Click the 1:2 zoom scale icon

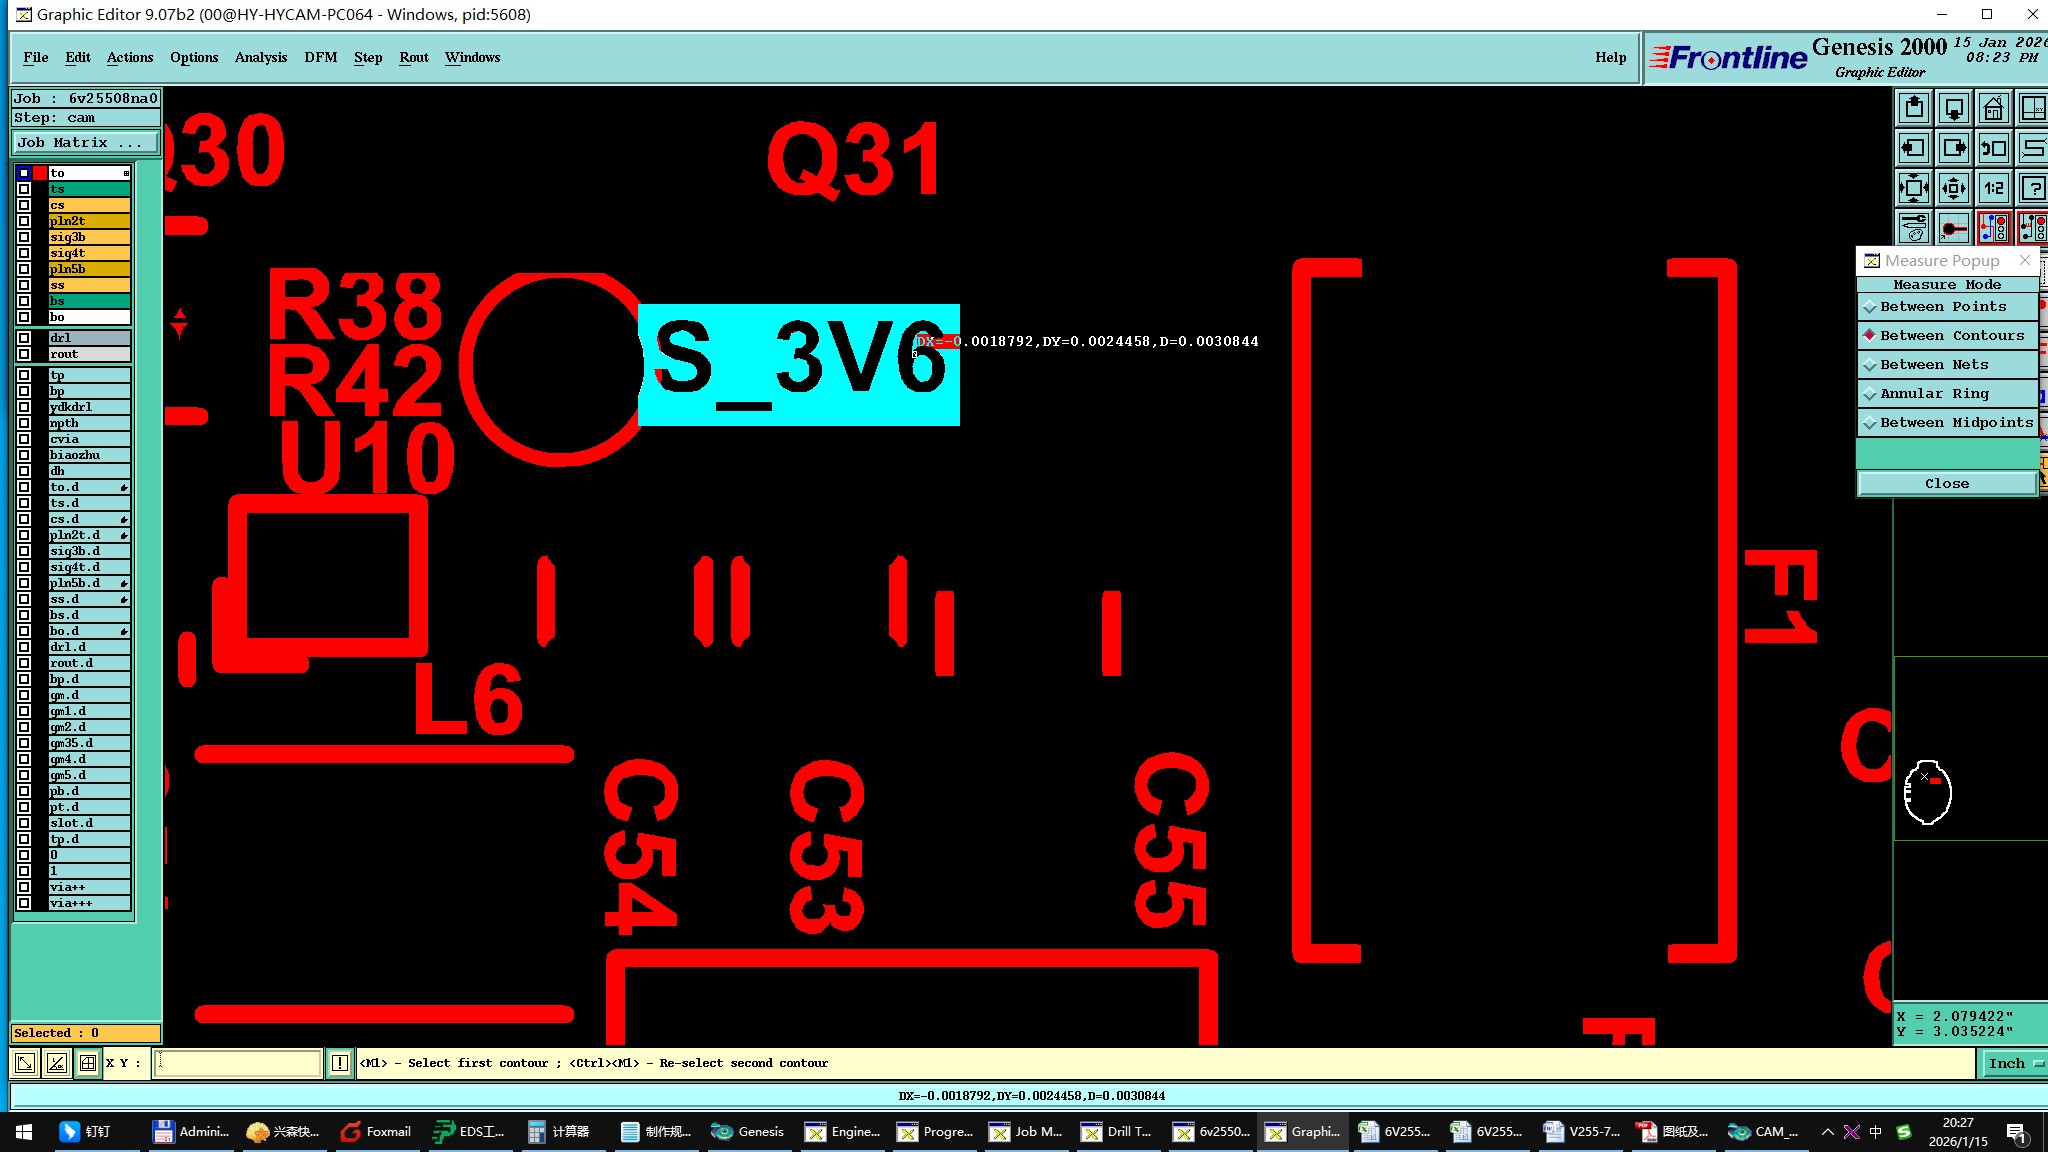coord(1993,188)
